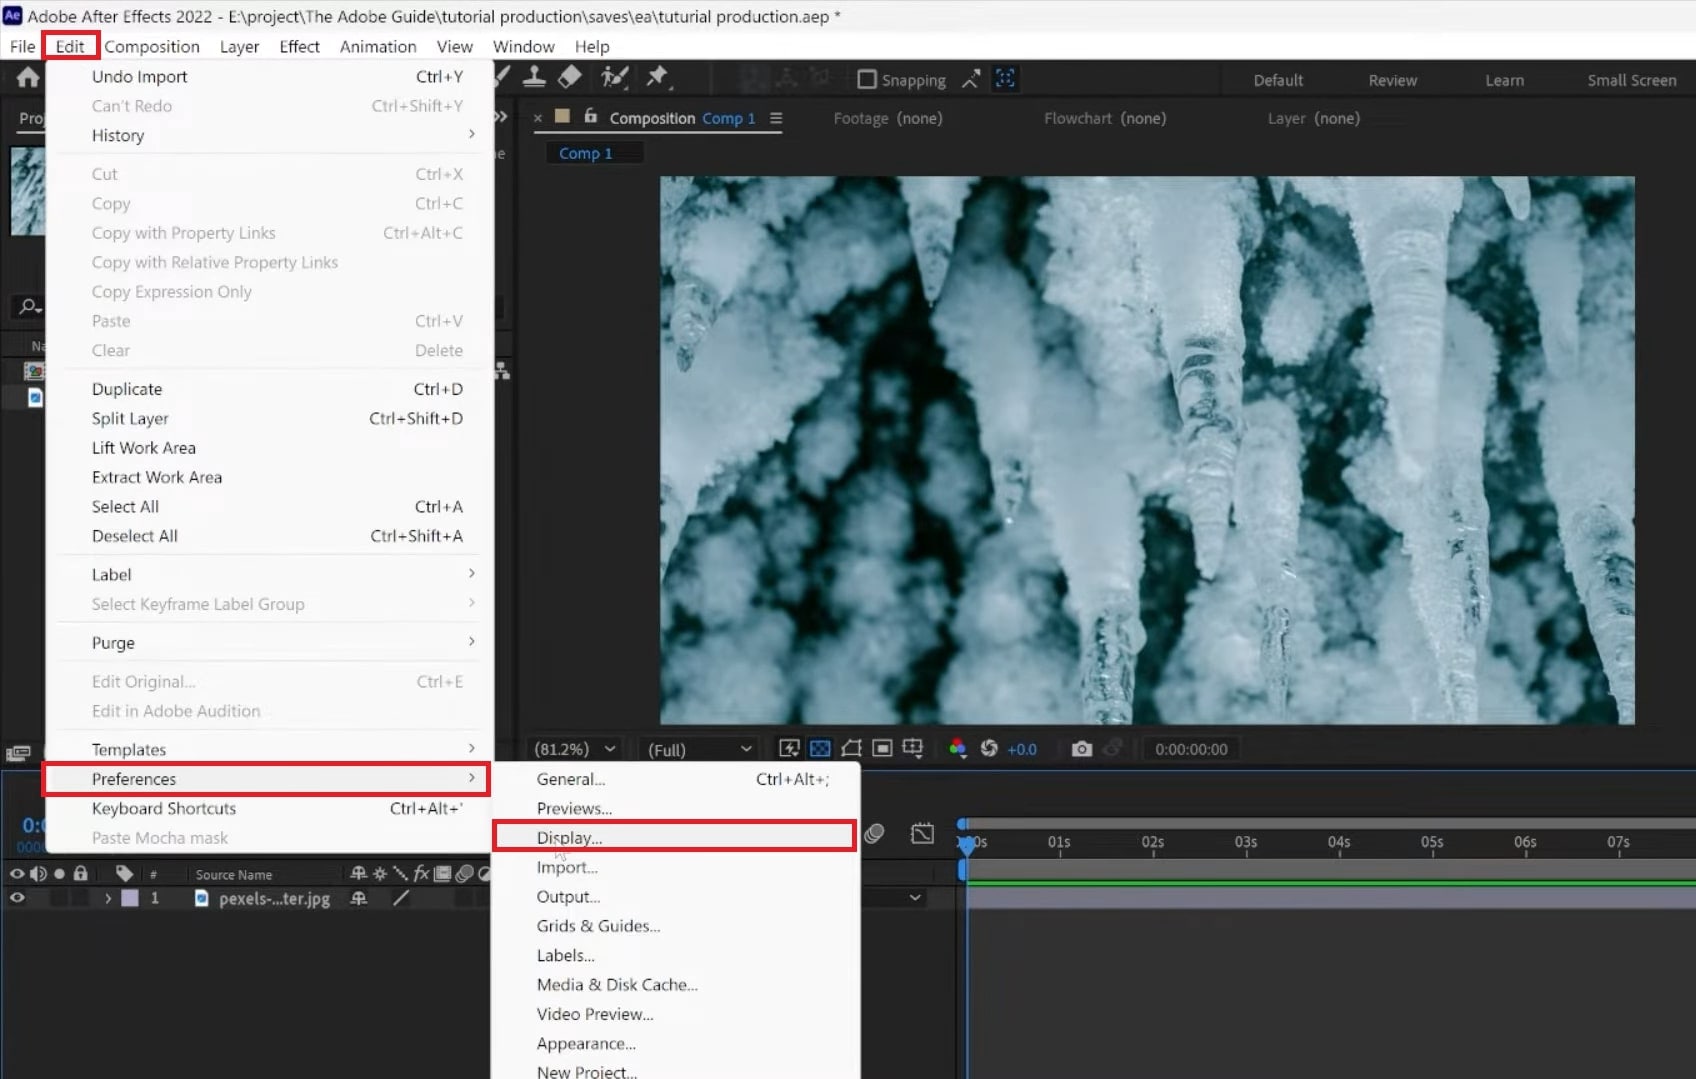Click the layer label color swatch

(x=130, y=898)
